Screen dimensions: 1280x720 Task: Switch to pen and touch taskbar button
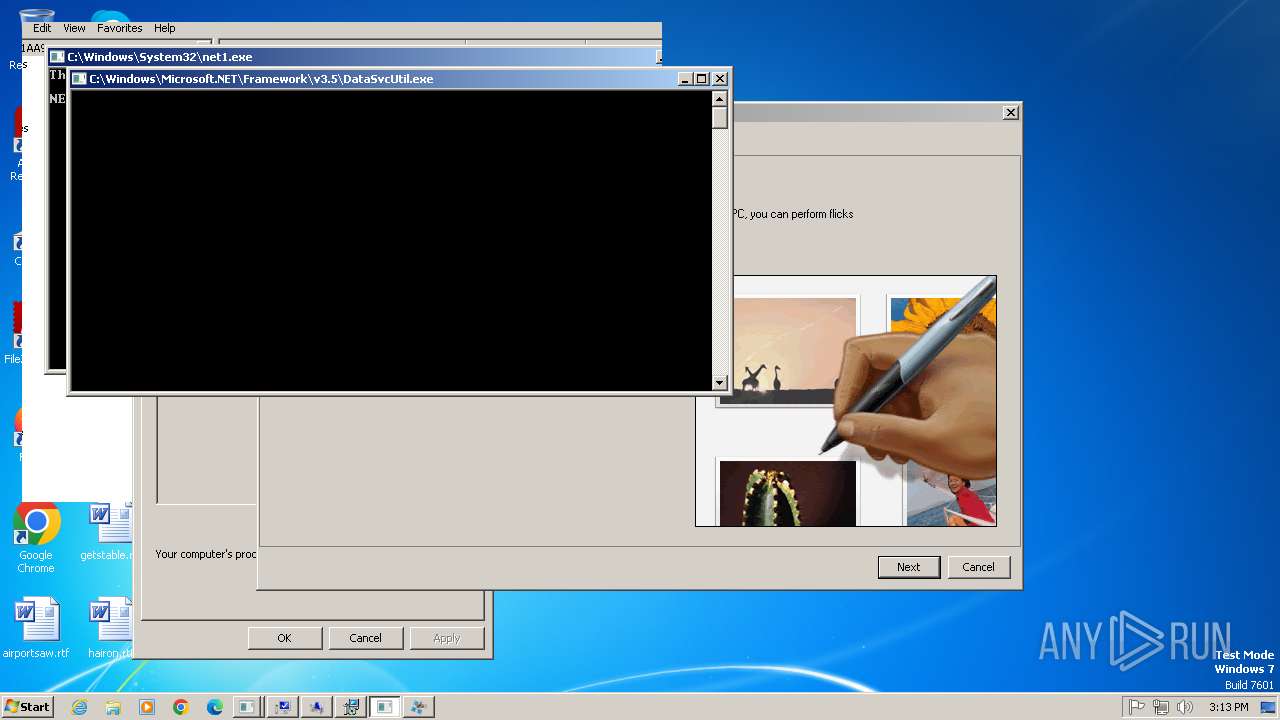click(317, 707)
